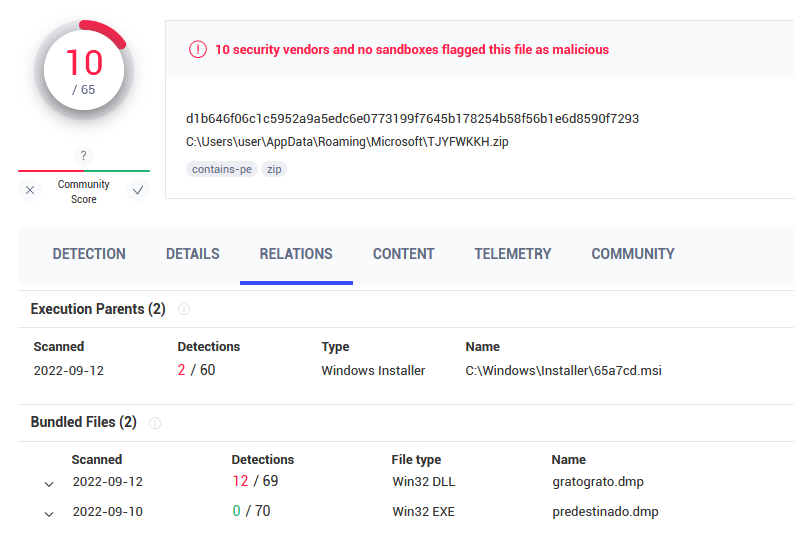Click the Execution Parents (2) heading
The width and height of the screenshot is (794, 544).
coord(98,309)
